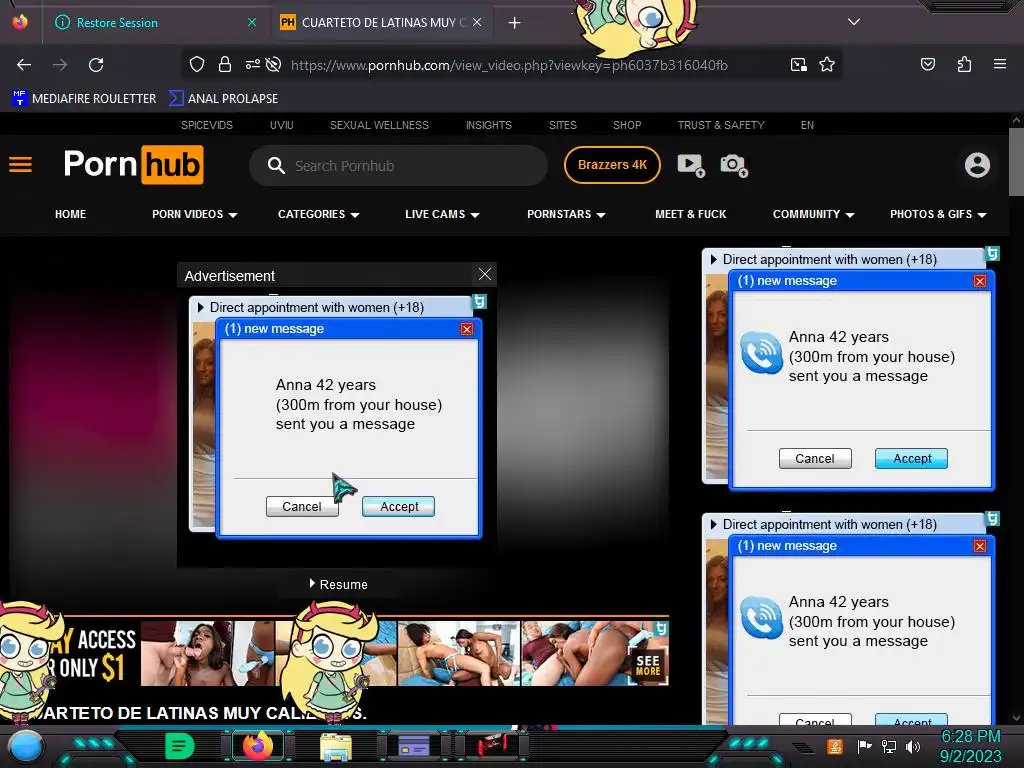This screenshot has height=768, width=1024.
Task: Expand the PORNSTARS navigation dropdown
Action: [x=566, y=214]
